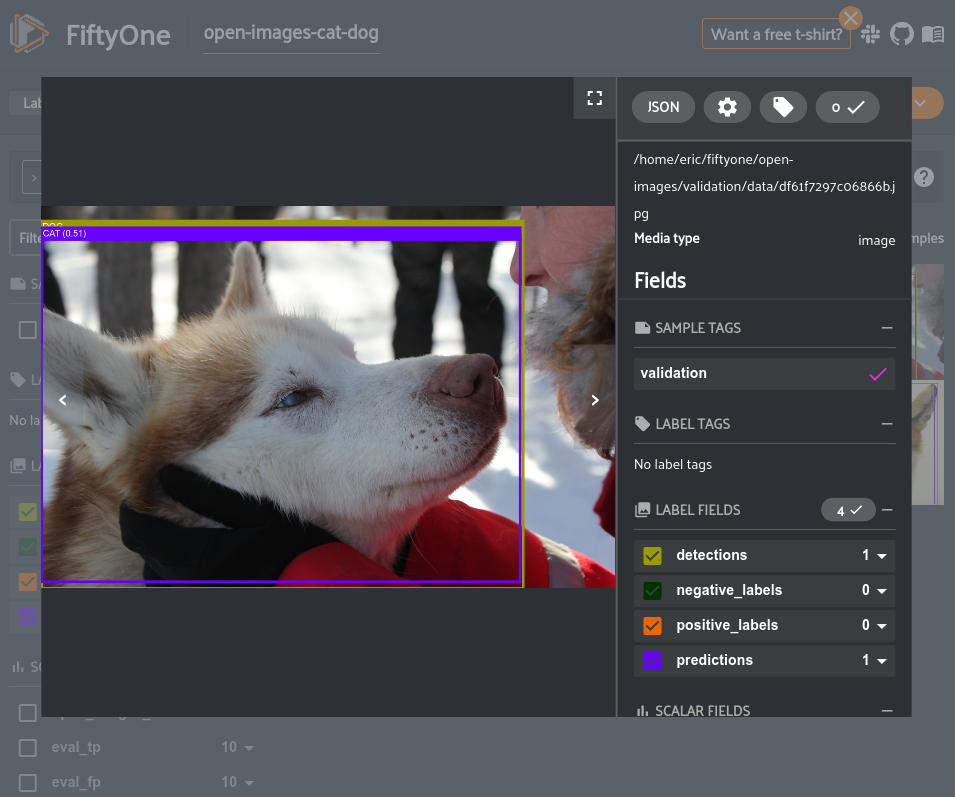Expand the predictions count dropdown arrow
The image size is (955, 797).
(x=882, y=661)
